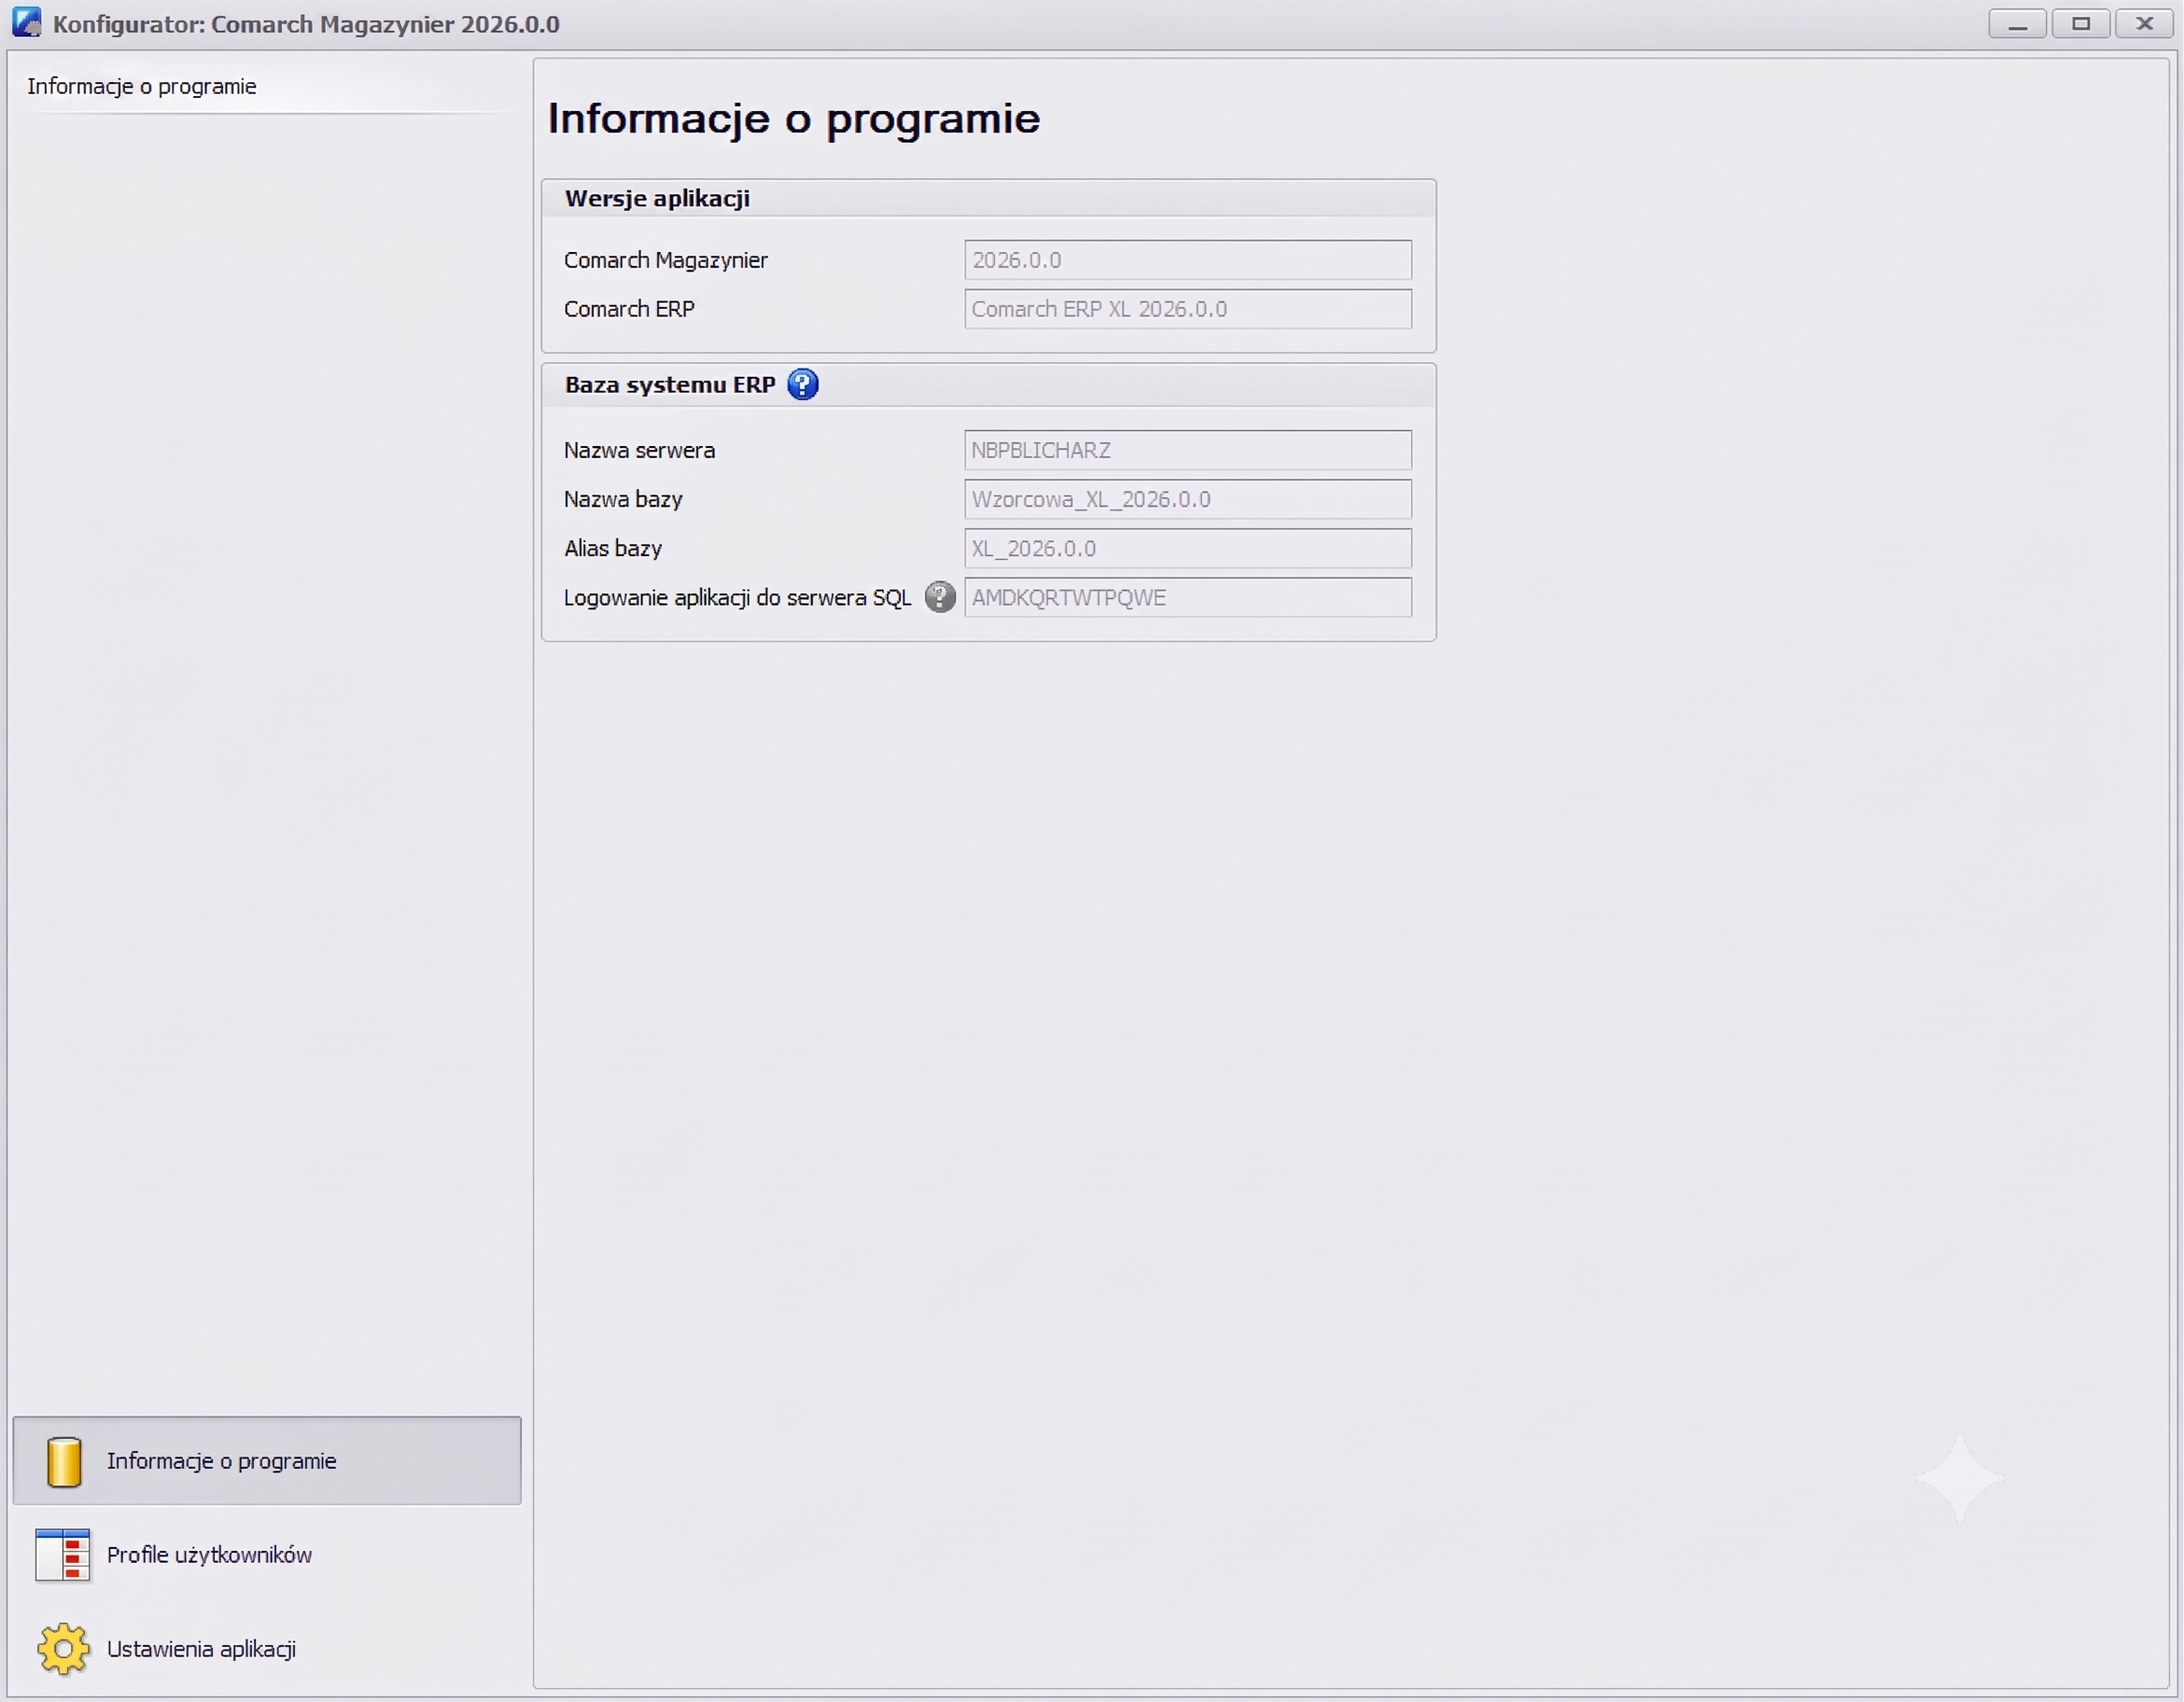Click the Nazwa bazy field
Viewport: 2184px width, 1702px height.
1188,499
